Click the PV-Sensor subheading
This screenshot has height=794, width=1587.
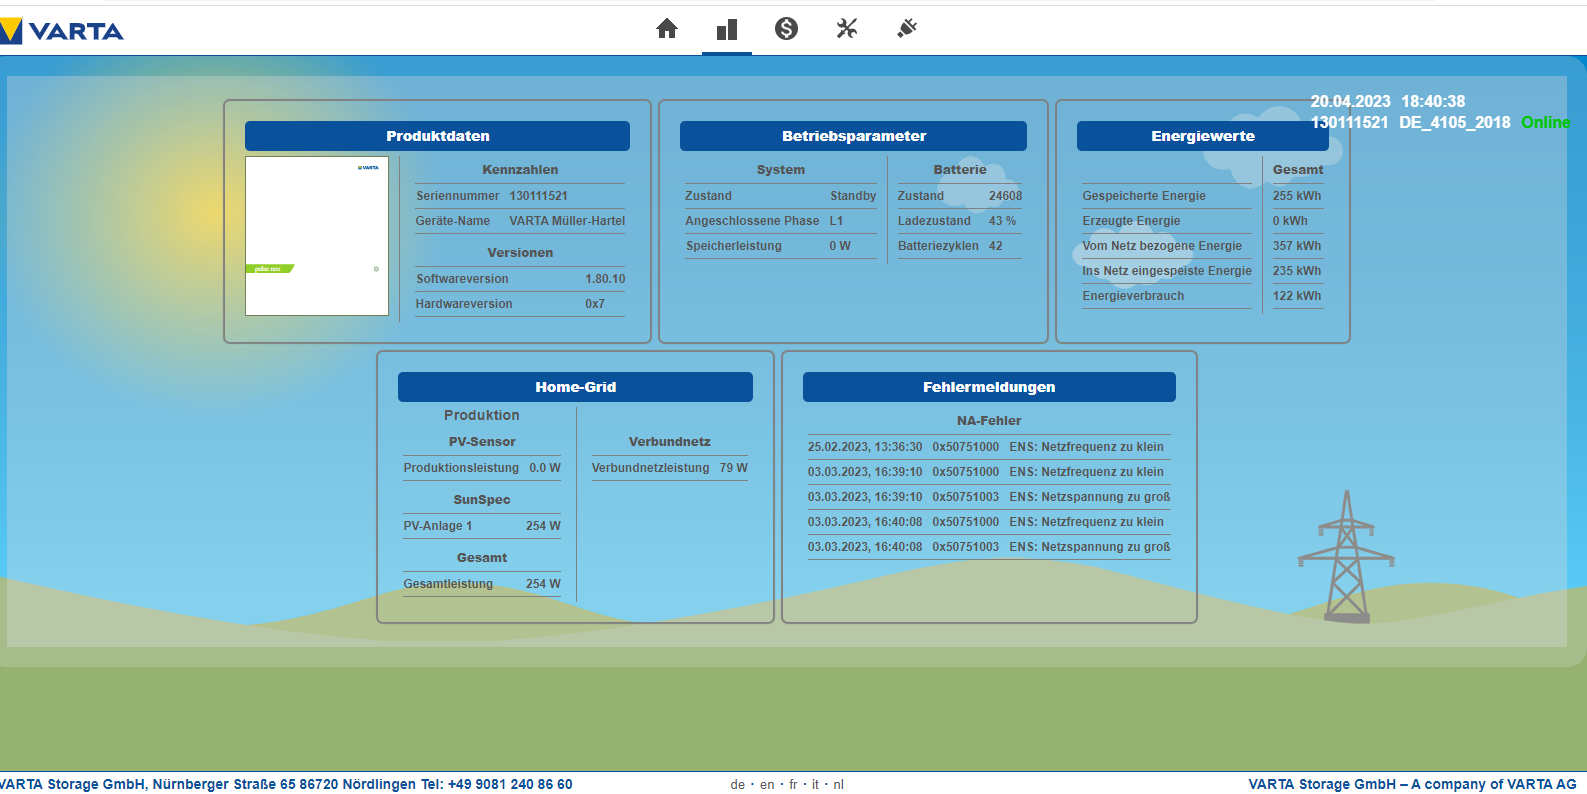point(482,442)
